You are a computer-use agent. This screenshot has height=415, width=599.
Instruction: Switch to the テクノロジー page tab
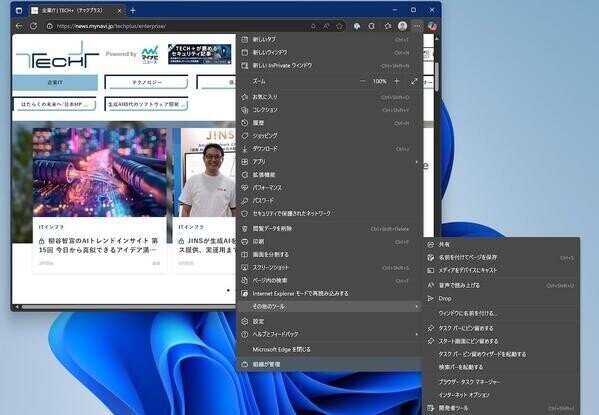click(x=147, y=83)
